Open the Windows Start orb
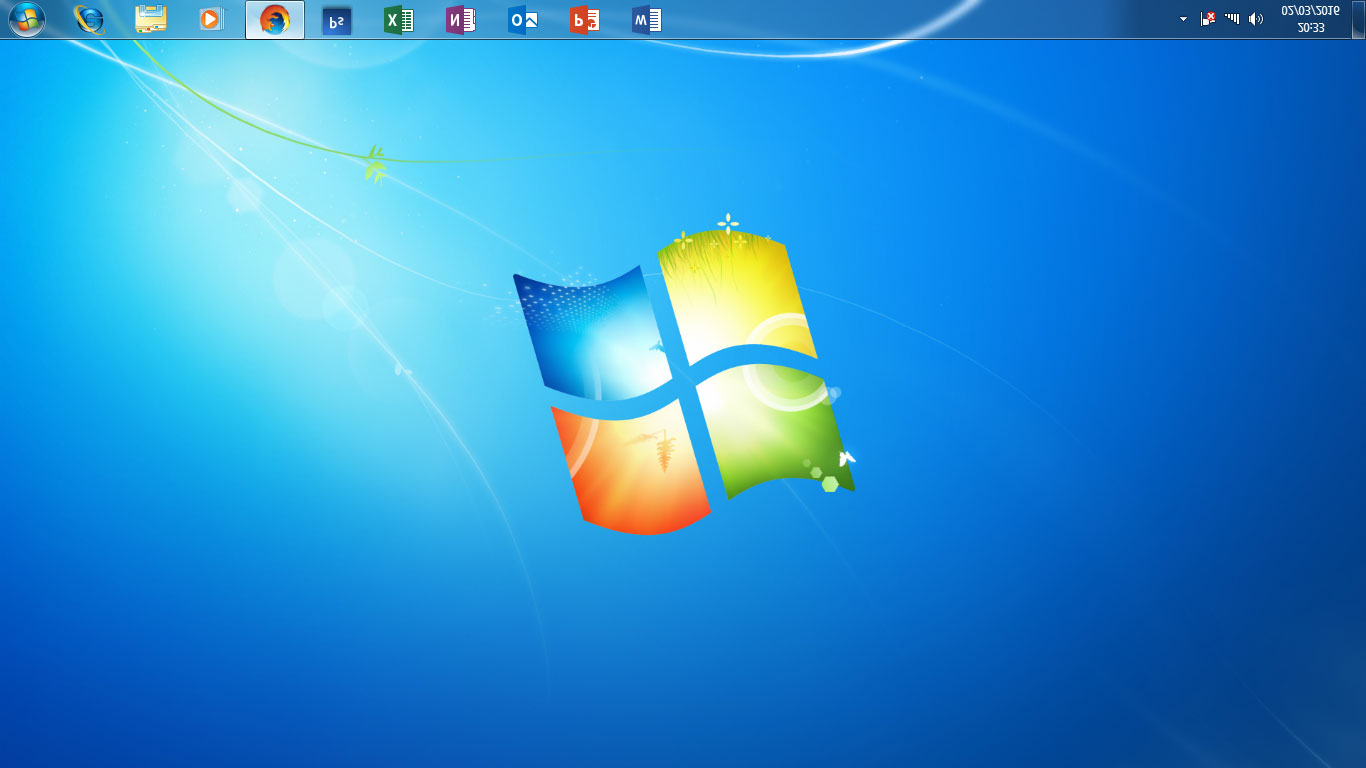This screenshot has height=768, width=1366. pyautogui.click(x=27, y=19)
